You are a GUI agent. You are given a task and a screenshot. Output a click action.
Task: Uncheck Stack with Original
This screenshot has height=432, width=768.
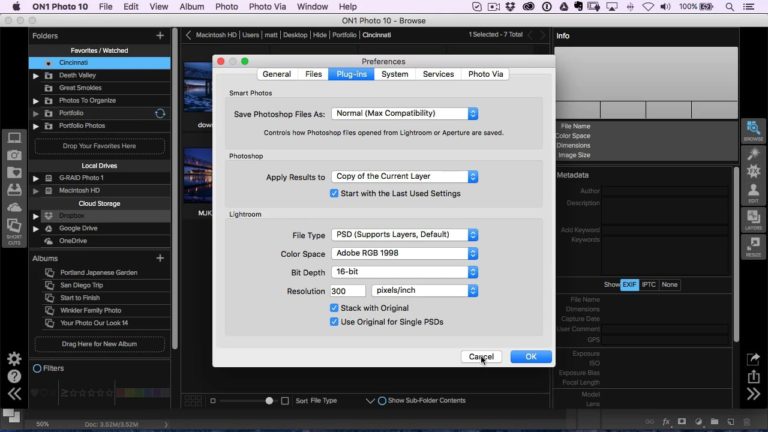pos(334,308)
